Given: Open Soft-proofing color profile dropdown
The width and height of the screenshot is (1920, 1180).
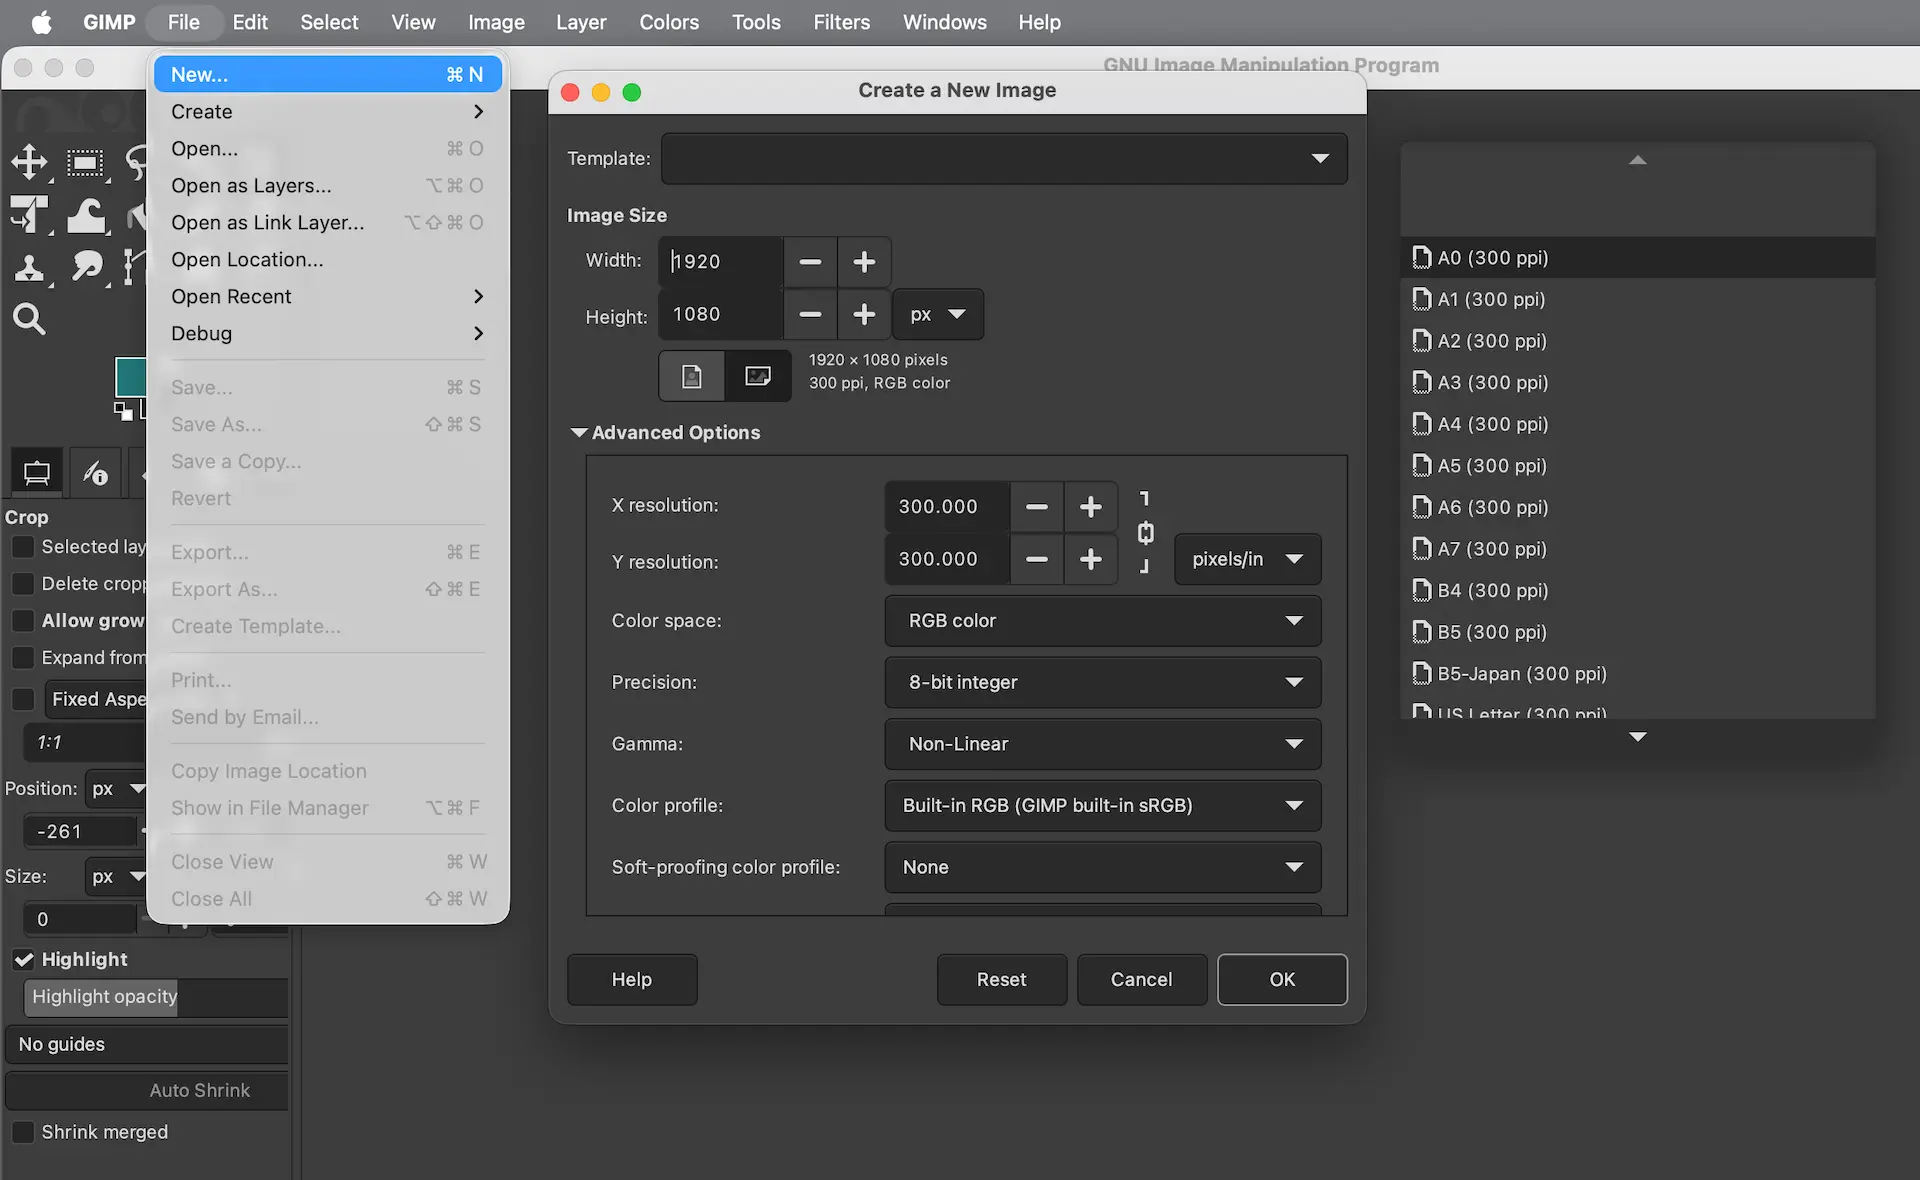Looking at the screenshot, I should pos(1103,867).
